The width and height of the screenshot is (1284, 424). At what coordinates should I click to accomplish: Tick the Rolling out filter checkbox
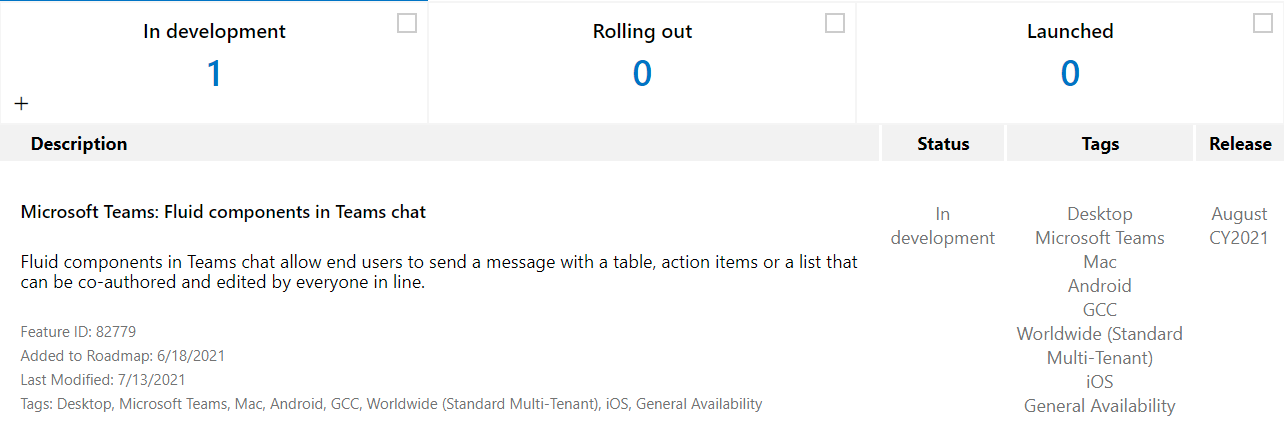click(835, 24)
